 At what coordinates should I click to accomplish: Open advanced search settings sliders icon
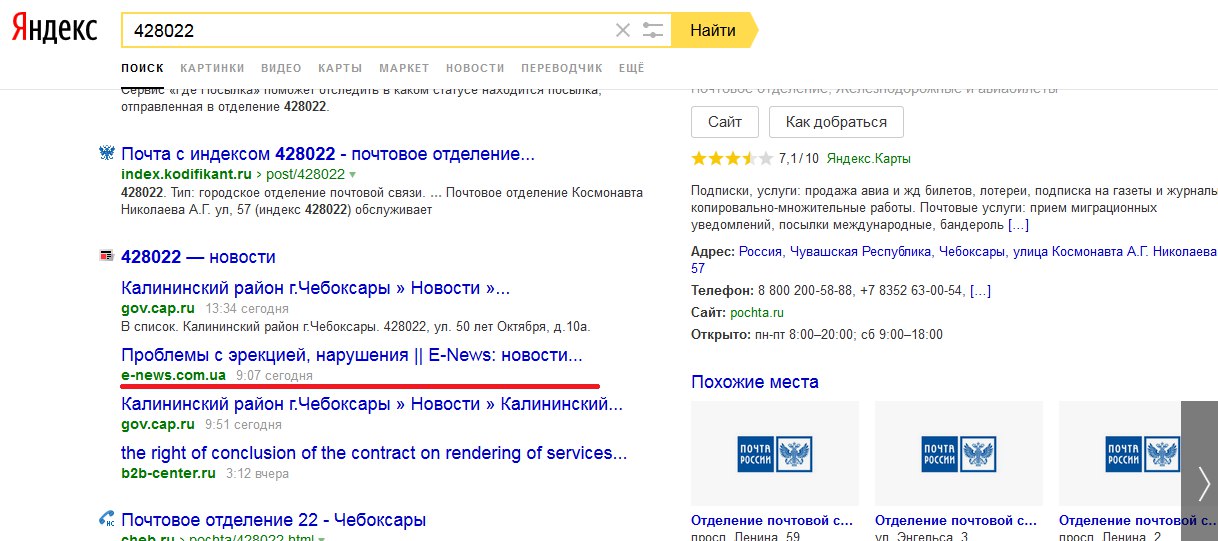click(x=653, y=30)
